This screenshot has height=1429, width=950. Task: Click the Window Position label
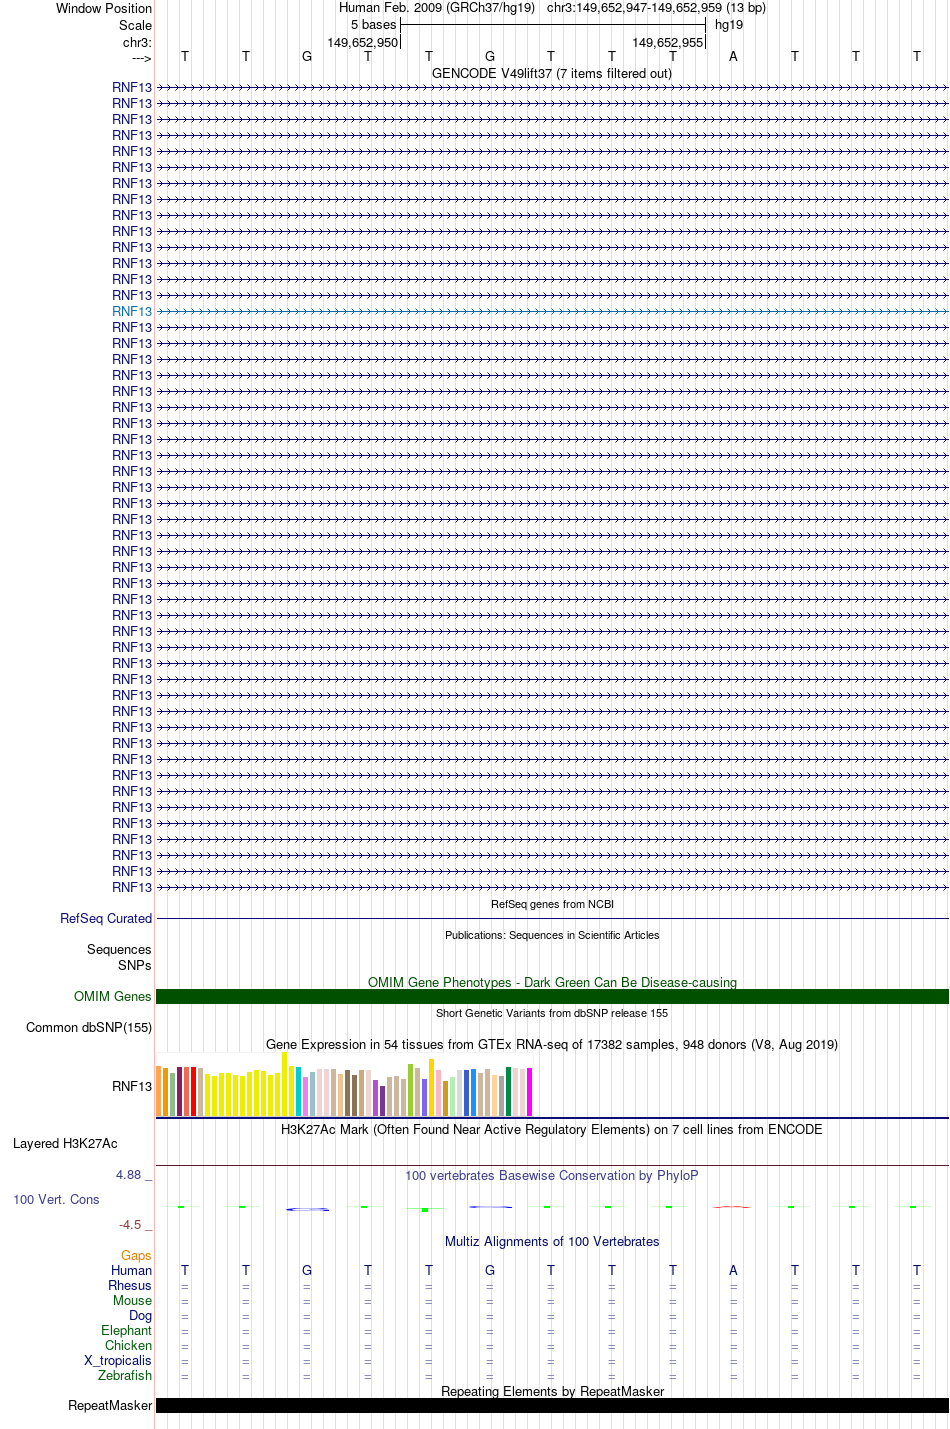104,8
